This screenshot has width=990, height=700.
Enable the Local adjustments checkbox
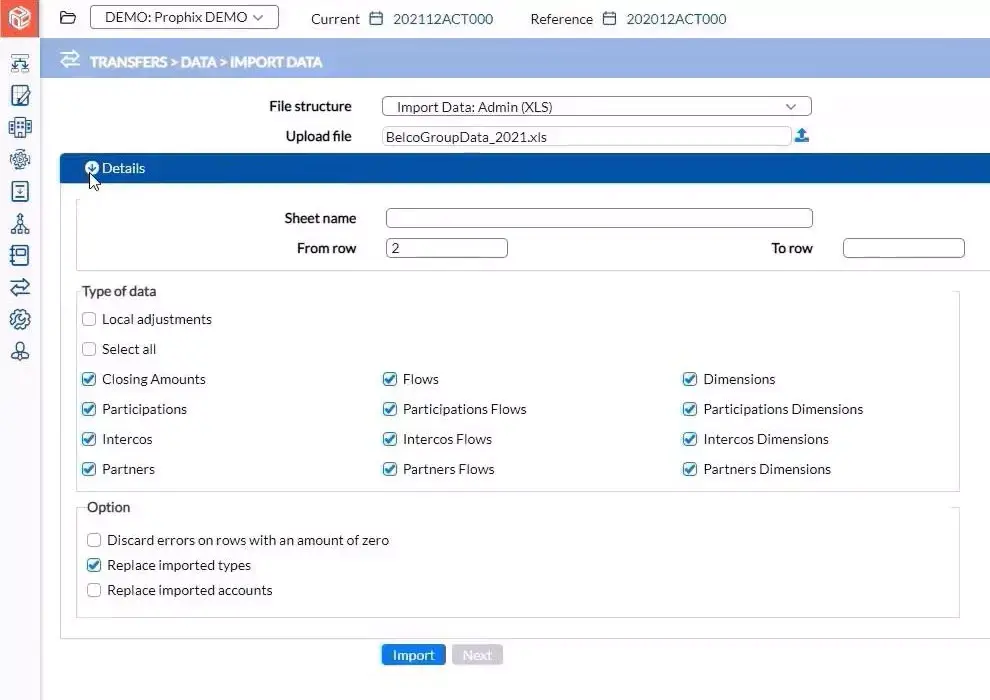coord(89,319)
